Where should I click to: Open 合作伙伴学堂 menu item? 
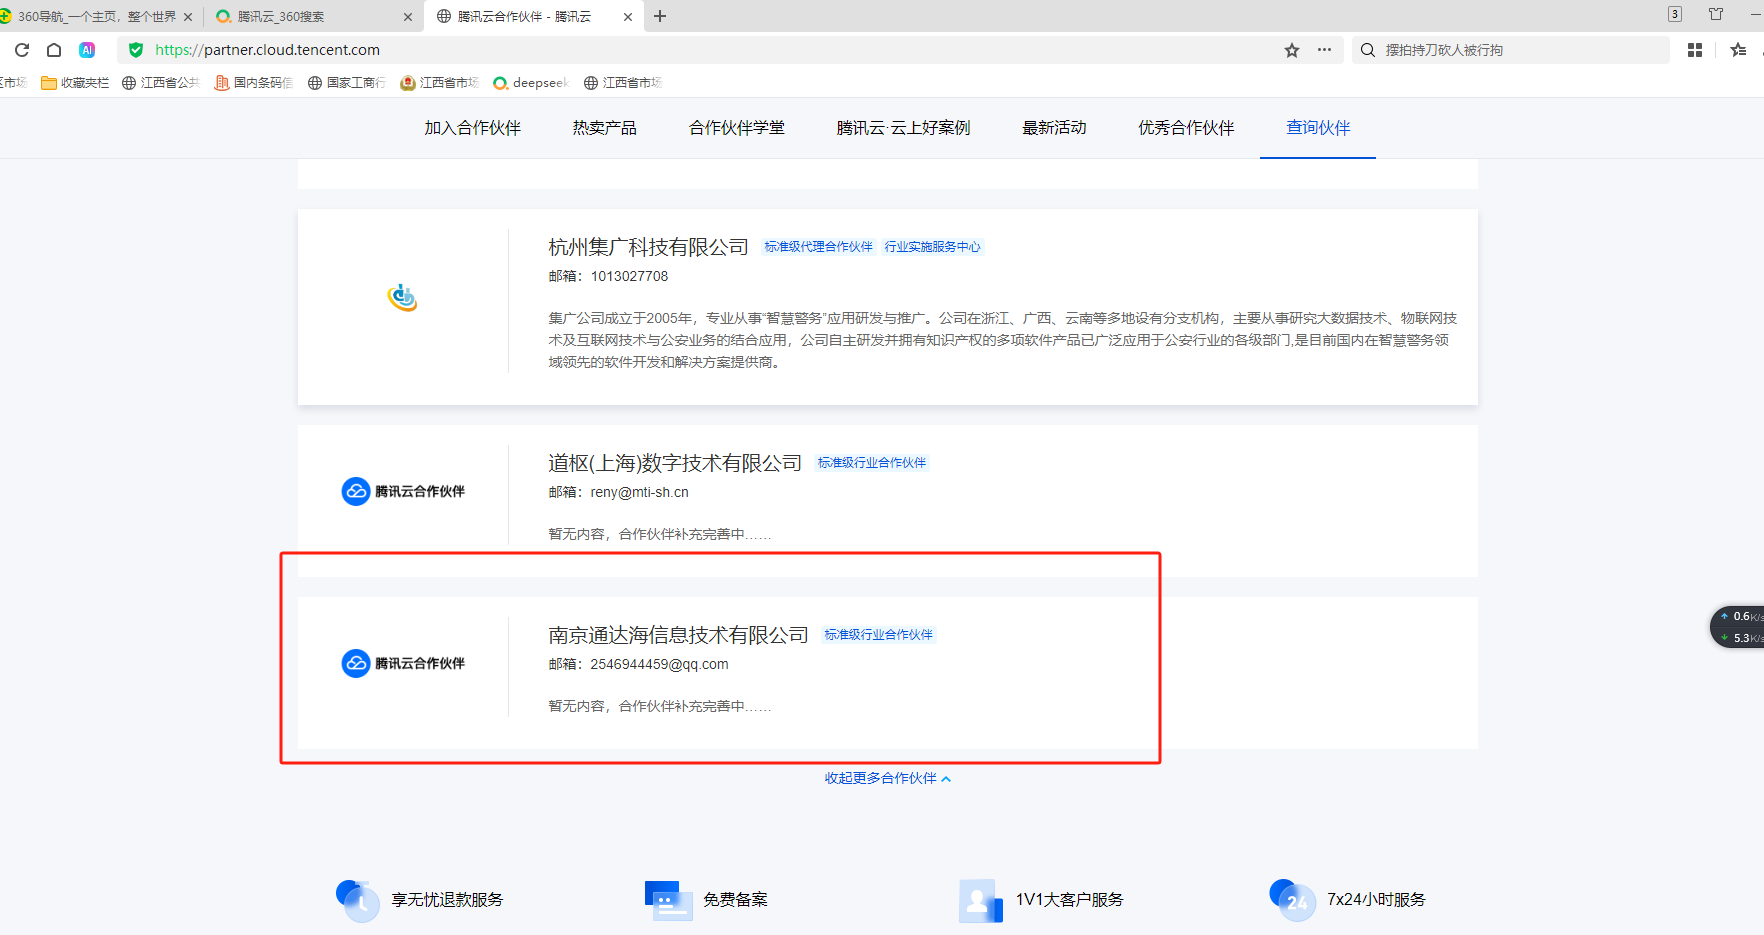737,128
